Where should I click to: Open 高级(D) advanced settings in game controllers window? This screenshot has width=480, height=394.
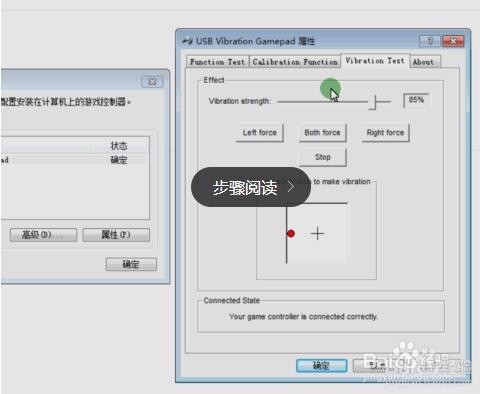coord(43,235)
